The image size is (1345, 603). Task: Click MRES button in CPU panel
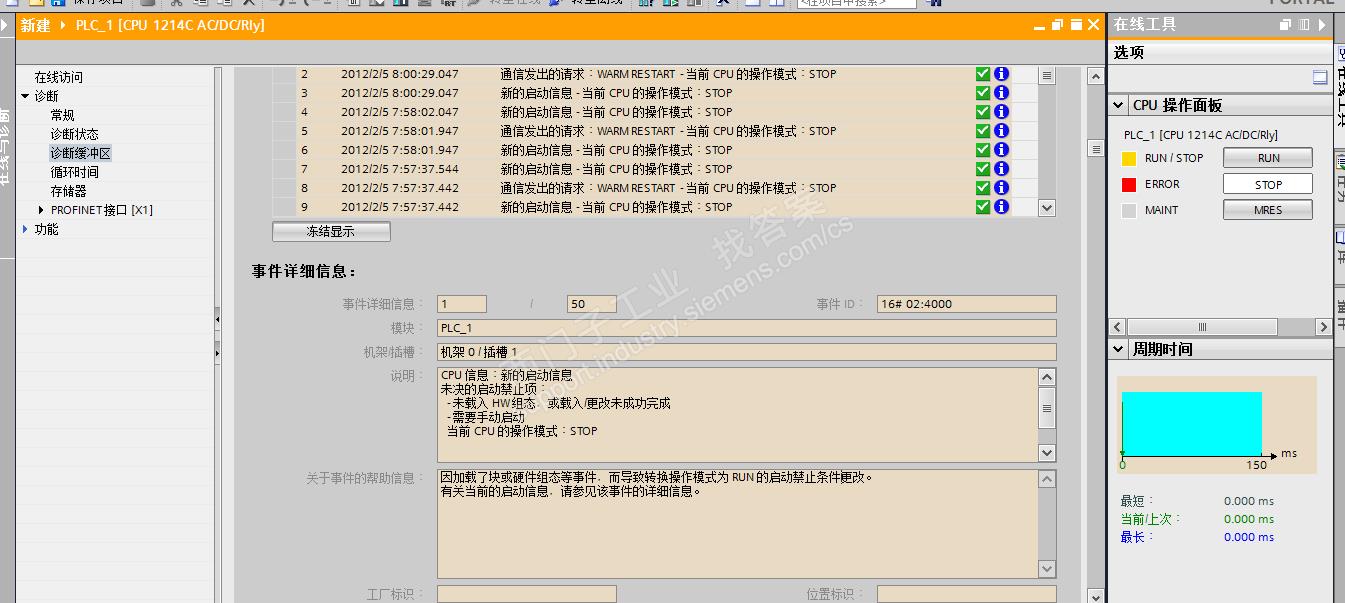(x=1268, y=210)
